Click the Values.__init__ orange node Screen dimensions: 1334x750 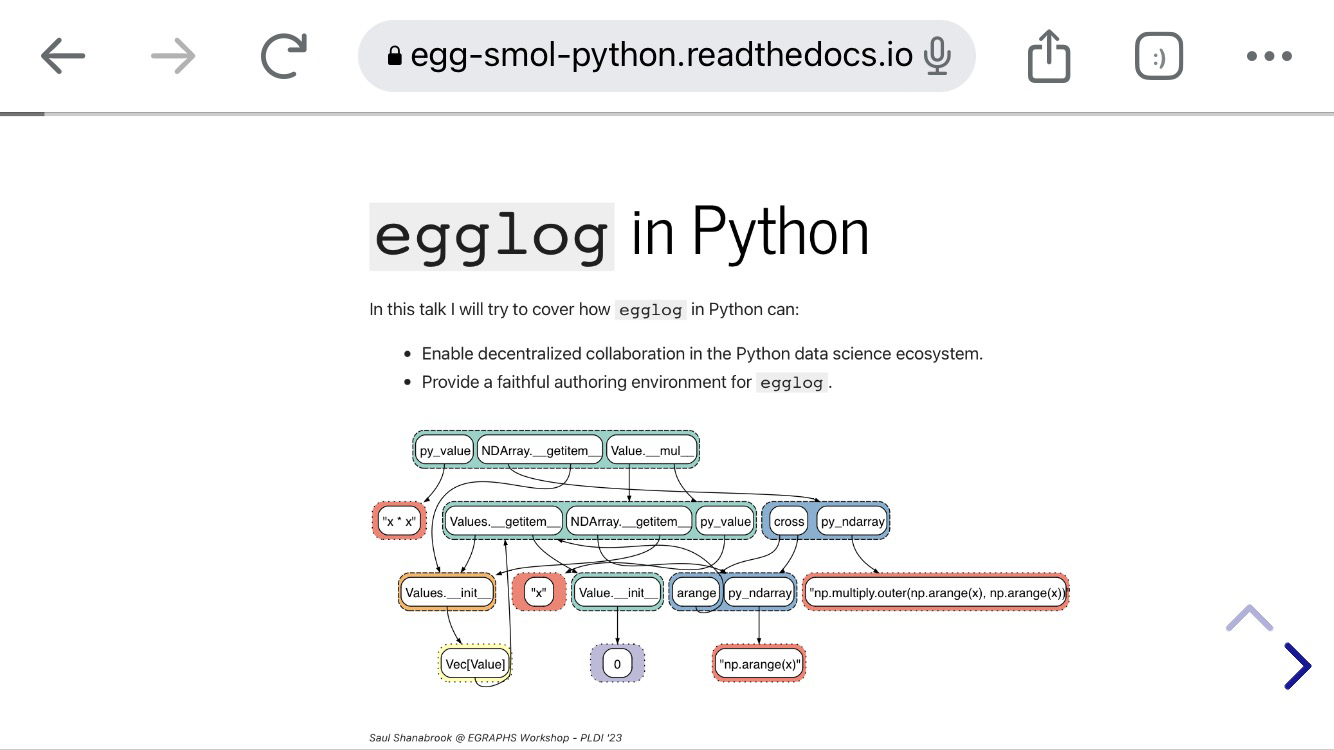pos(447,593)
